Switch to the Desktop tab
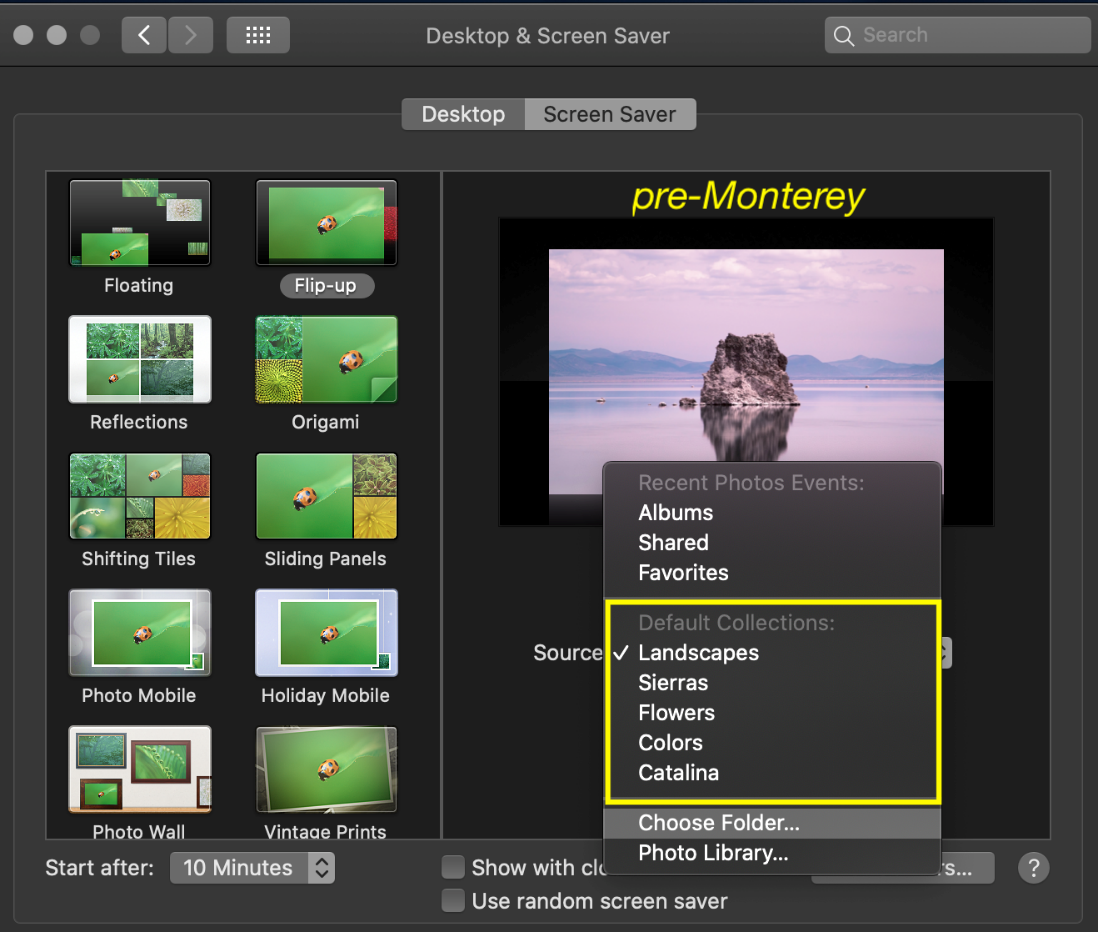This screenshot has height=932, width=1098. 463,114
